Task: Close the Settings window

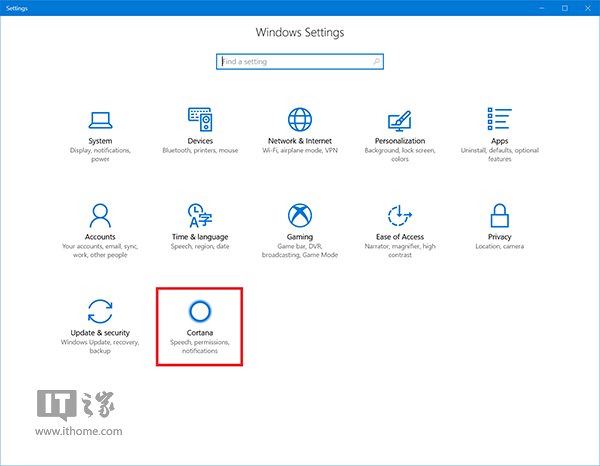Action: tap(588, 8)
